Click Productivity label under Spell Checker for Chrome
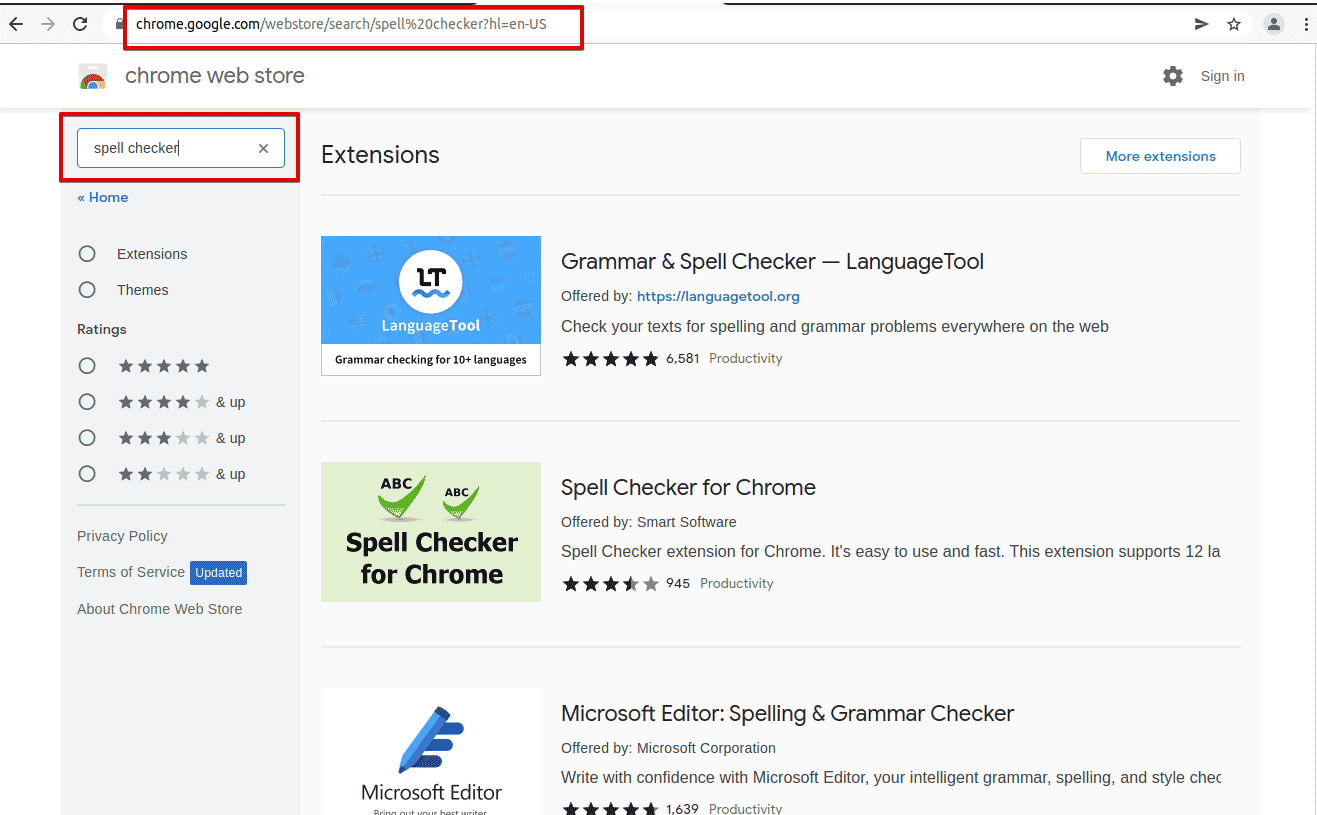 pyautogui.click(x=737, y=584)
